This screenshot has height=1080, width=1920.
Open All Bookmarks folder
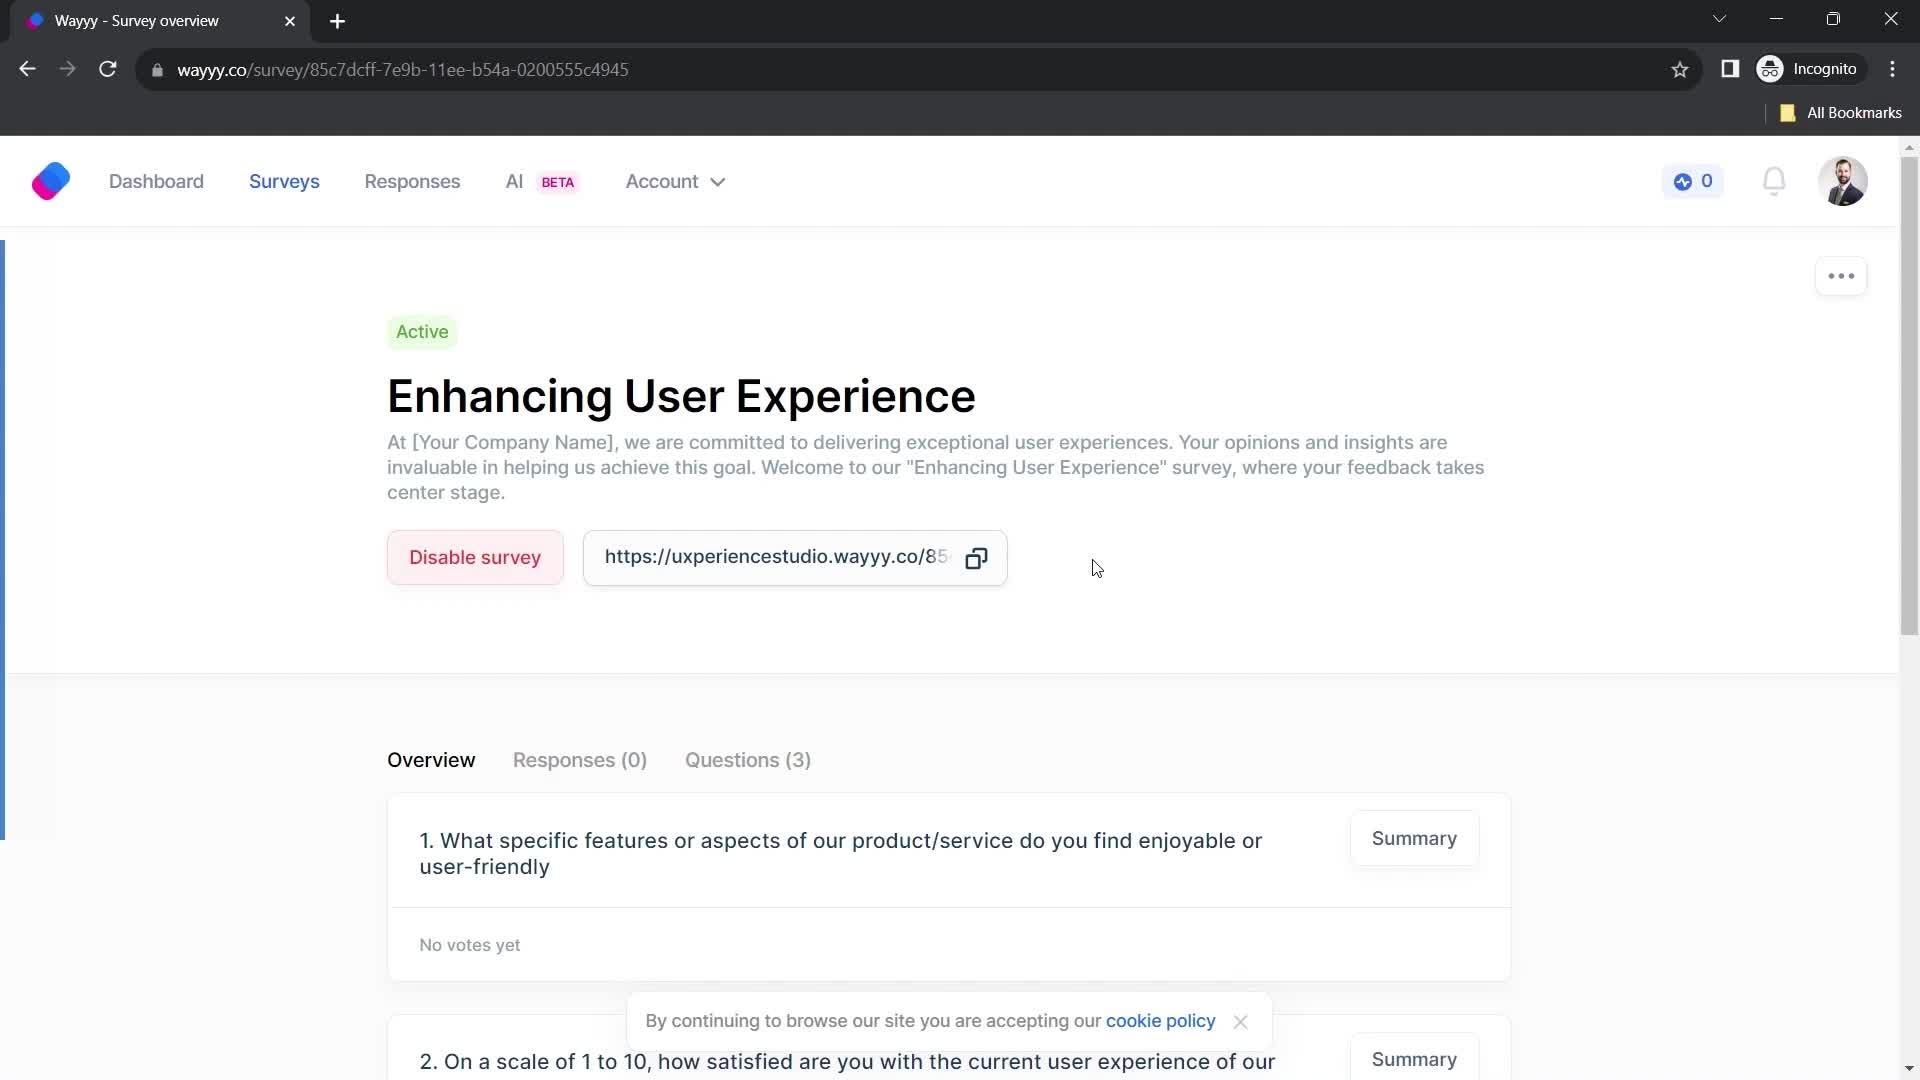(x=1841, y=113)
